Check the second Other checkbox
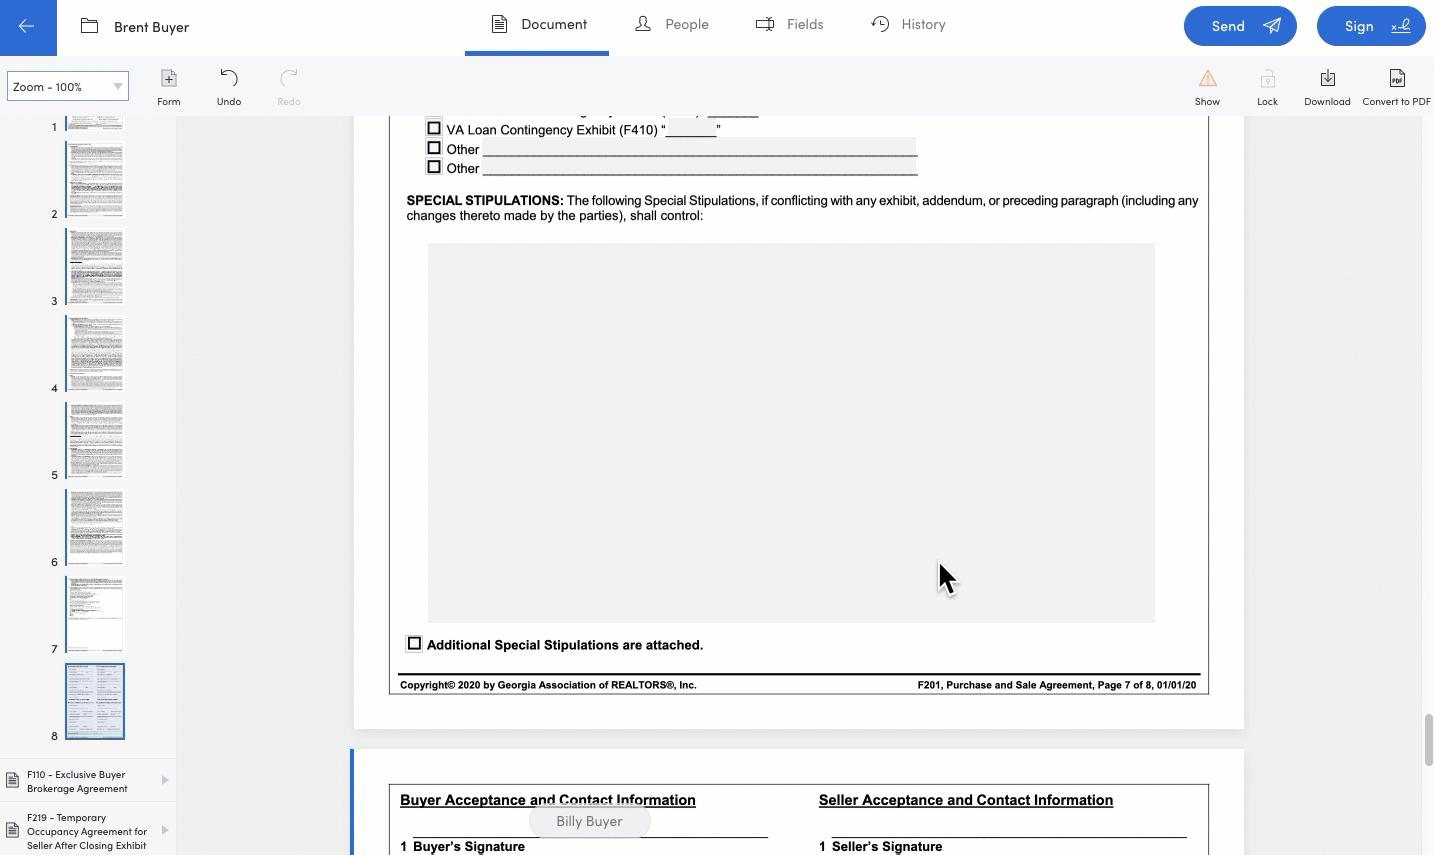Screen dimensions: 1434x855 [x=434, y=167]
